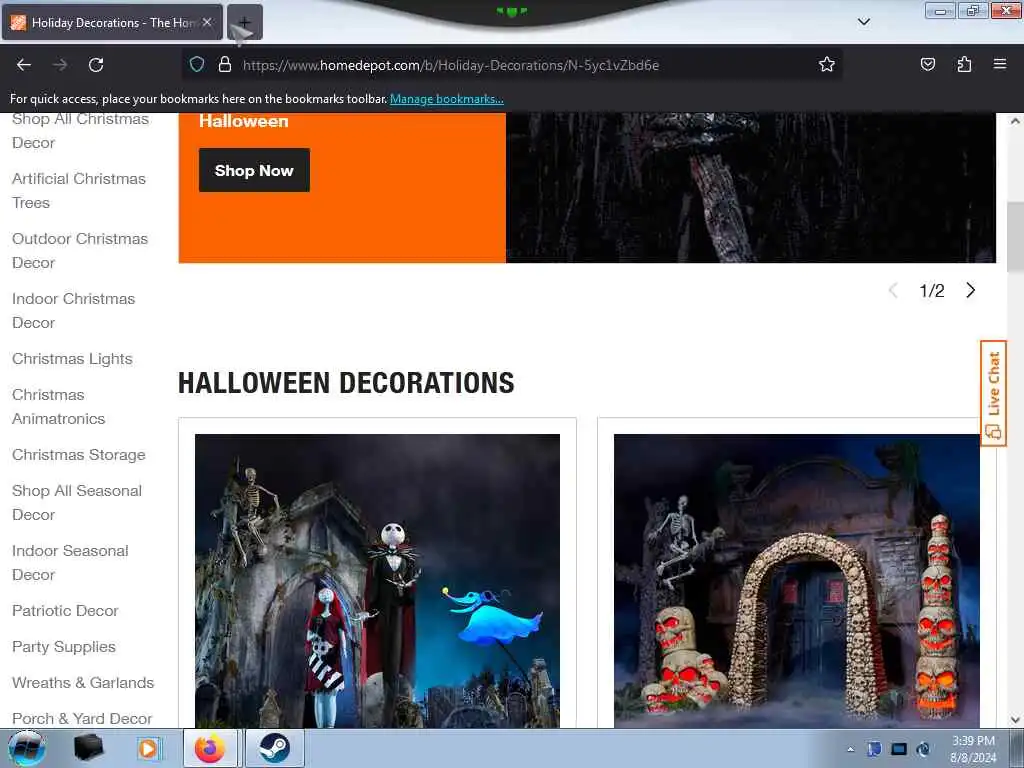This screenshot has height=768, width=1024.
Task: Open Wreaths & Garlands sidebar link
Action: tap(83, 682)
